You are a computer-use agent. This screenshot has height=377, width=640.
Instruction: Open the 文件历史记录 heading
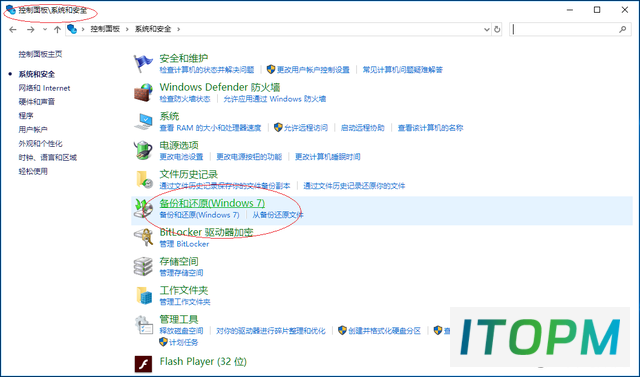(x=189, y=174)
